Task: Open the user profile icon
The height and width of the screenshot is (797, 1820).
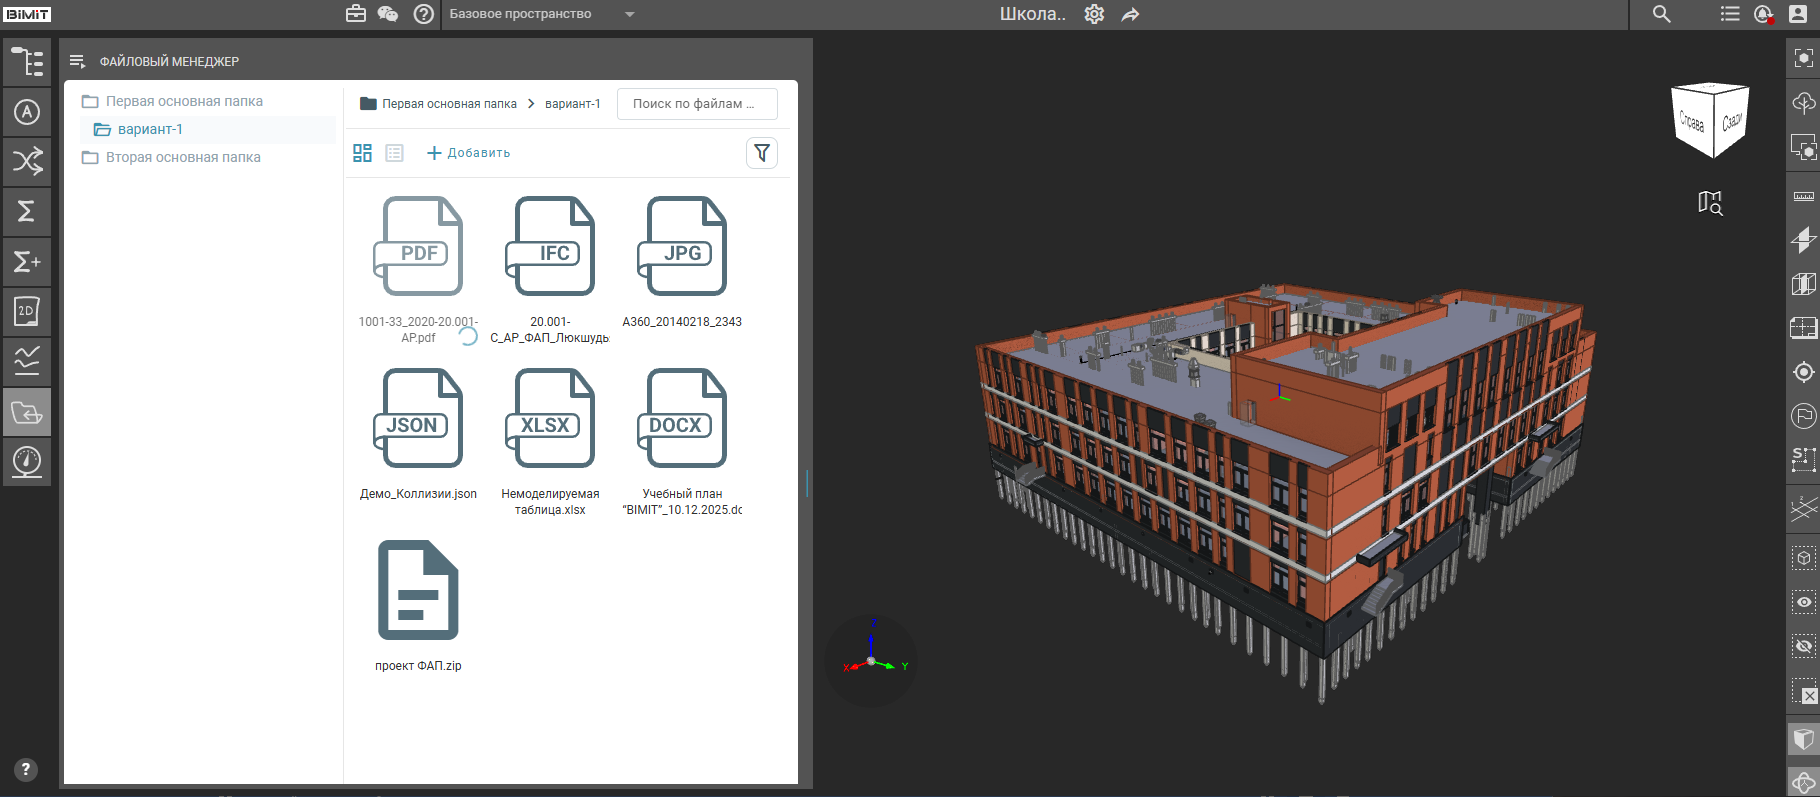Action: coord(1797,14)
